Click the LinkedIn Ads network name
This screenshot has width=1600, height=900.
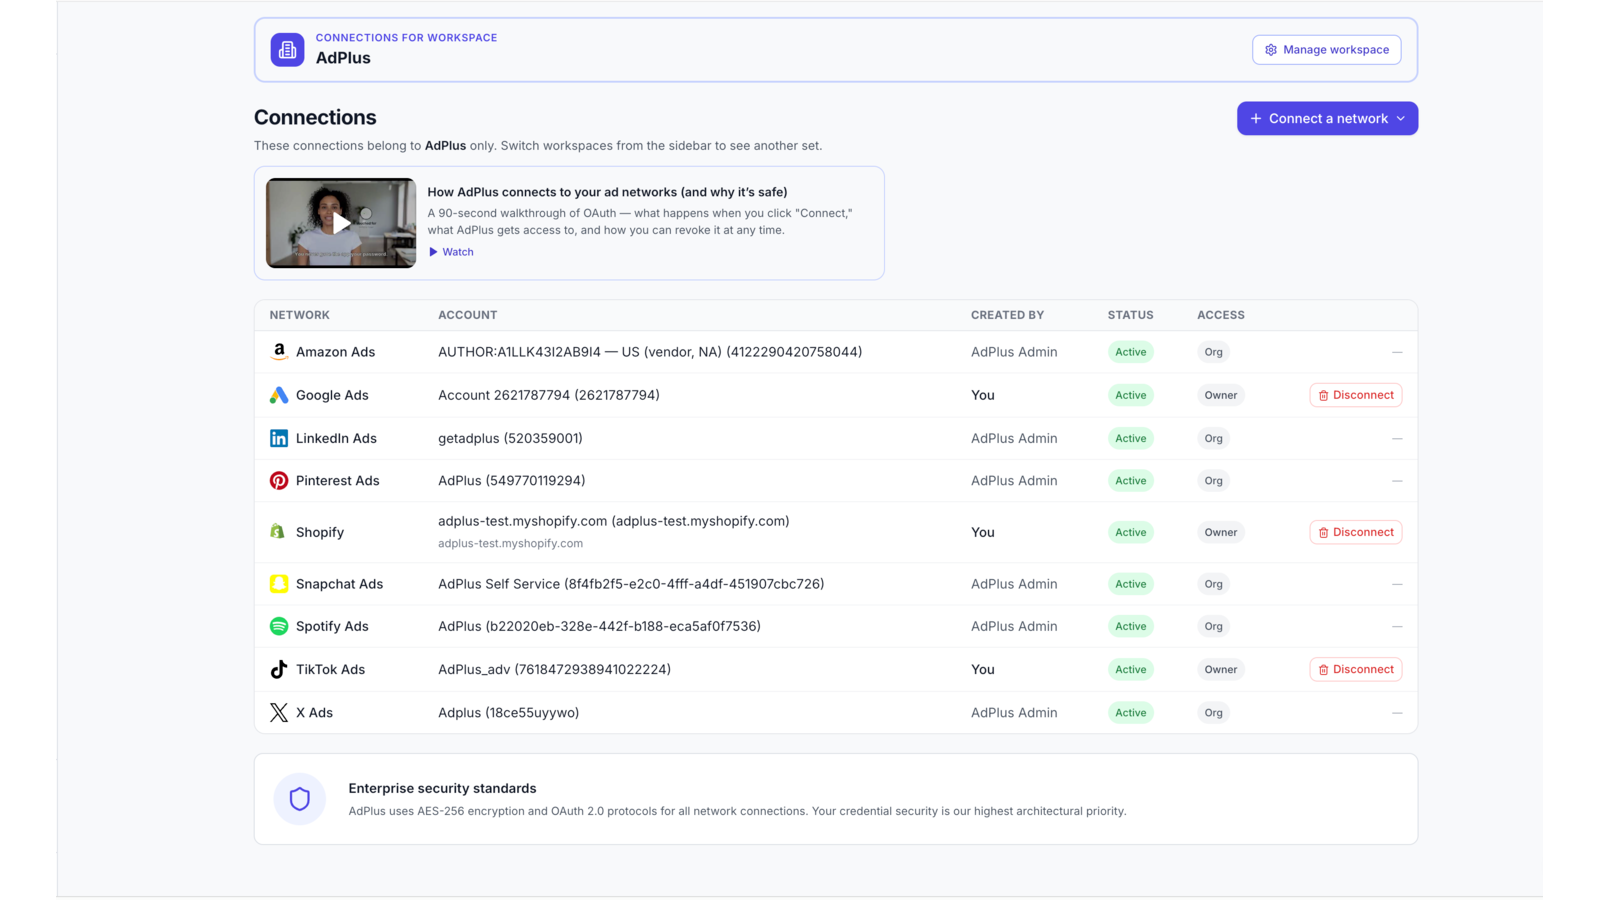pyautogui.click(x=336, y=438)
